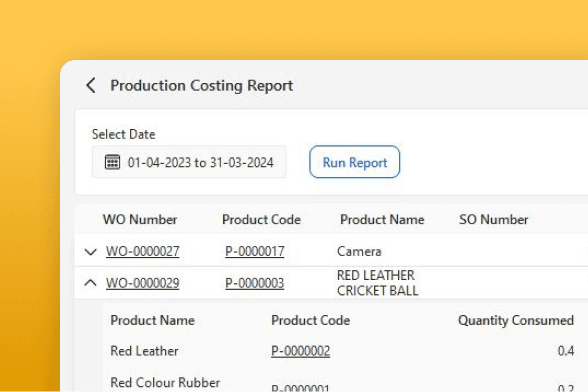588x392 pixels.
Task: Select the RED LEATHER CRICKET BALL cell
Action: (x=378, y=283)
